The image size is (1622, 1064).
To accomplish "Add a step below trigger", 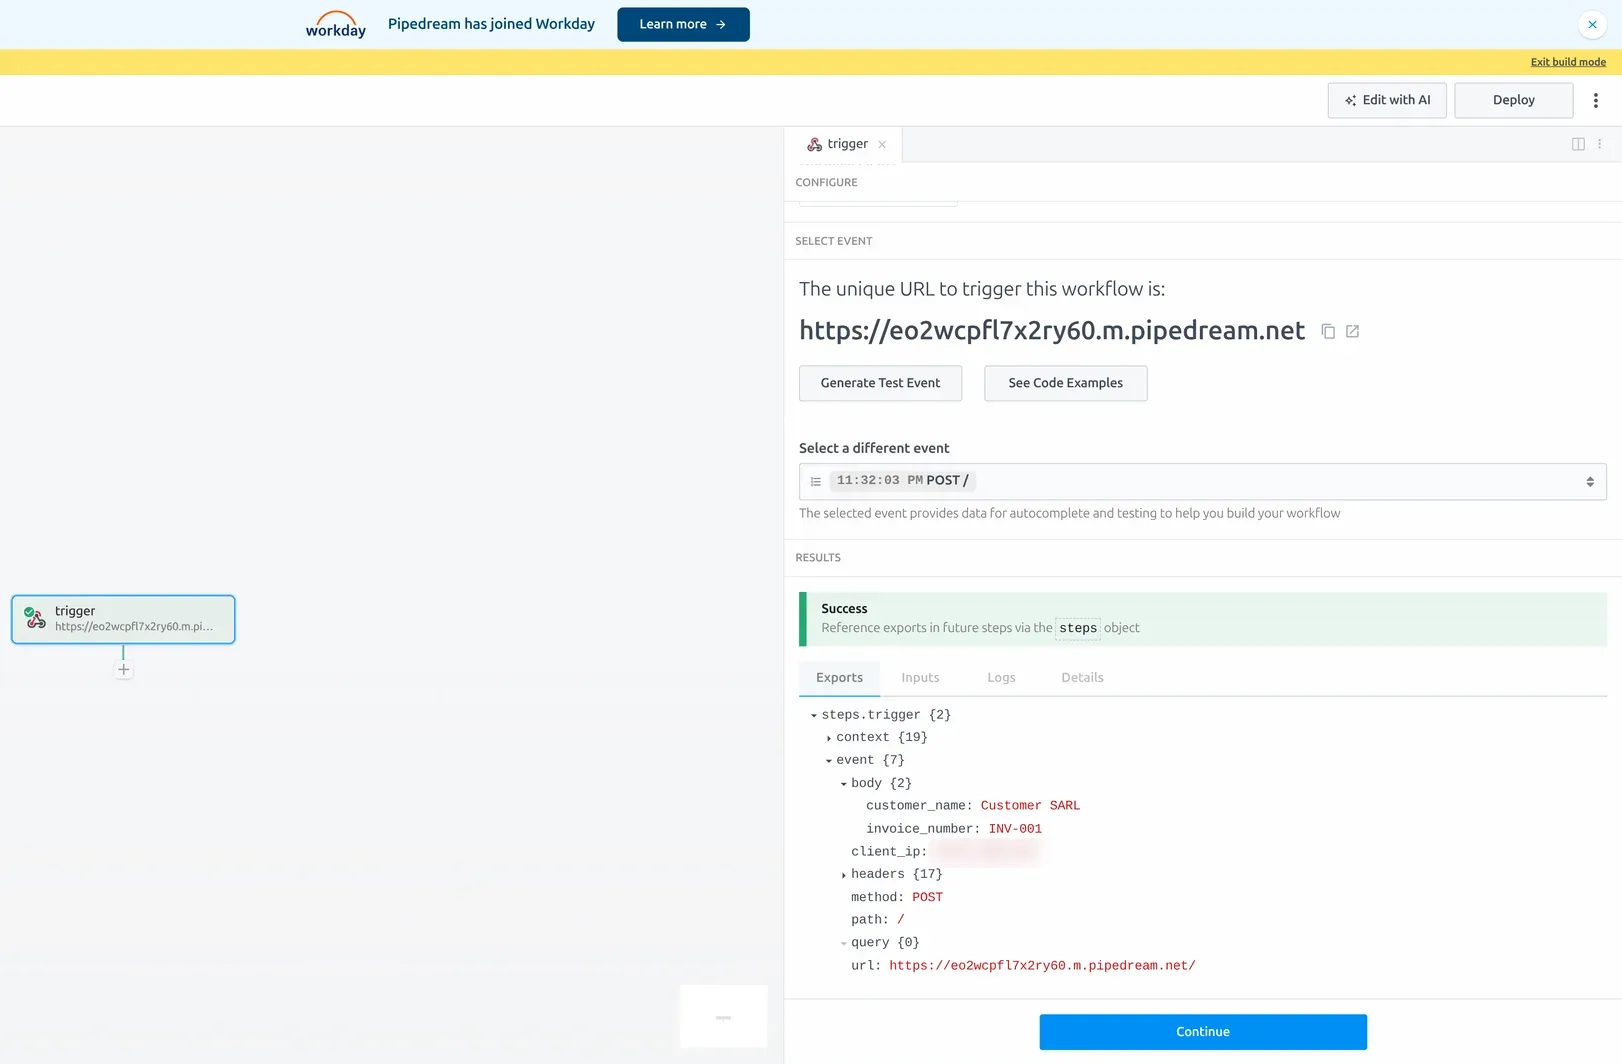I will click(123, 670).
